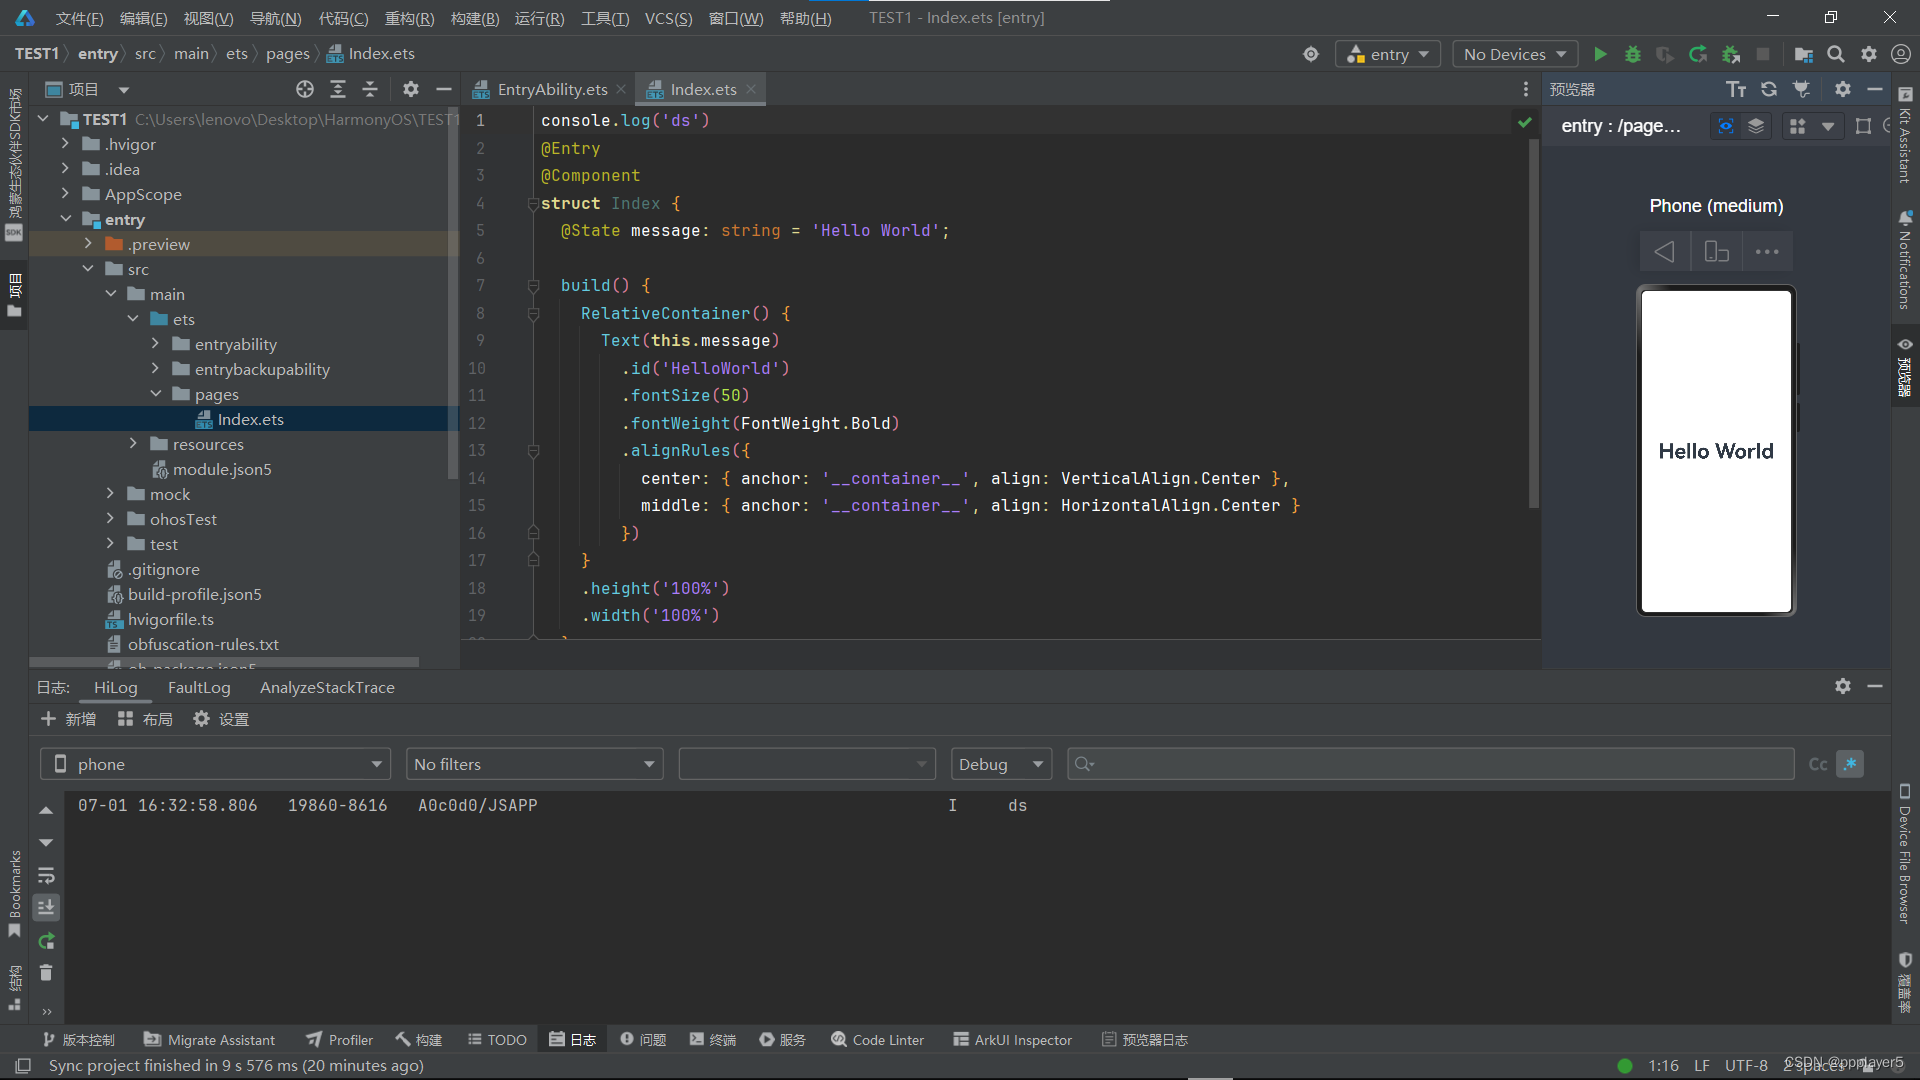The image size is (1920, 1080).
Task: Toggle the regex asterisk button in log search
Action: [1850, 764]
